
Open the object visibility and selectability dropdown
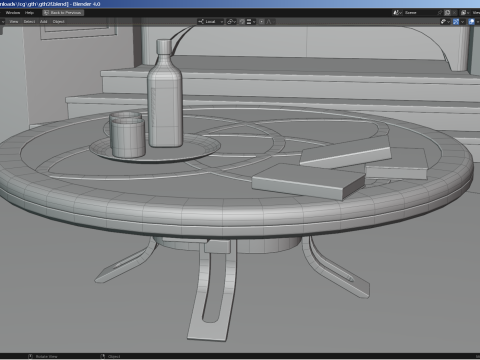coord(445,22)
